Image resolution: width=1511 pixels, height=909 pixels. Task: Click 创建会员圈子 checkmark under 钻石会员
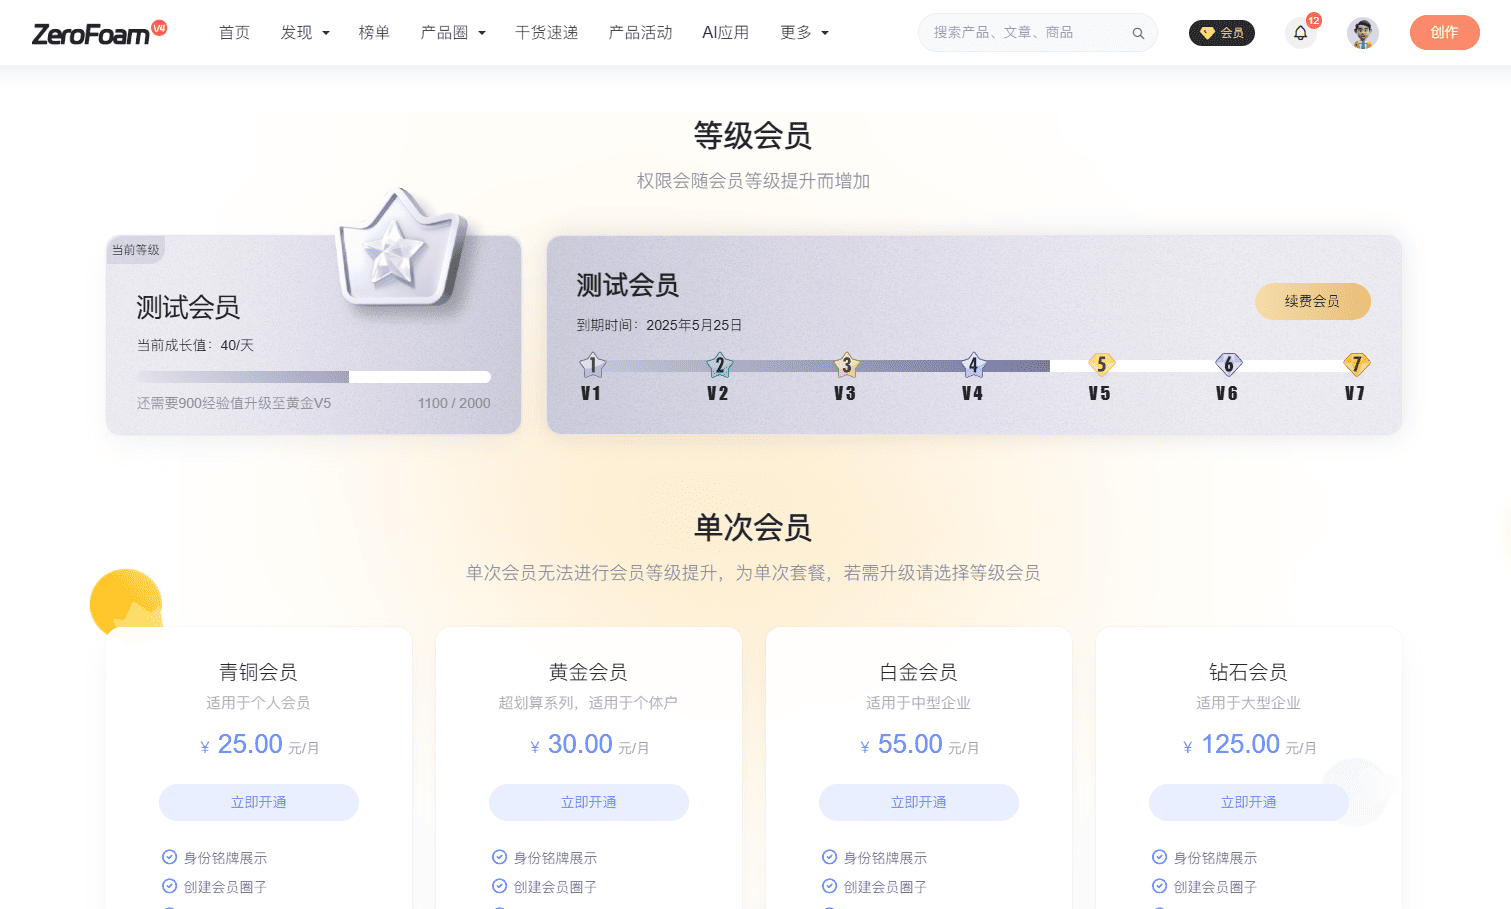1158,887
